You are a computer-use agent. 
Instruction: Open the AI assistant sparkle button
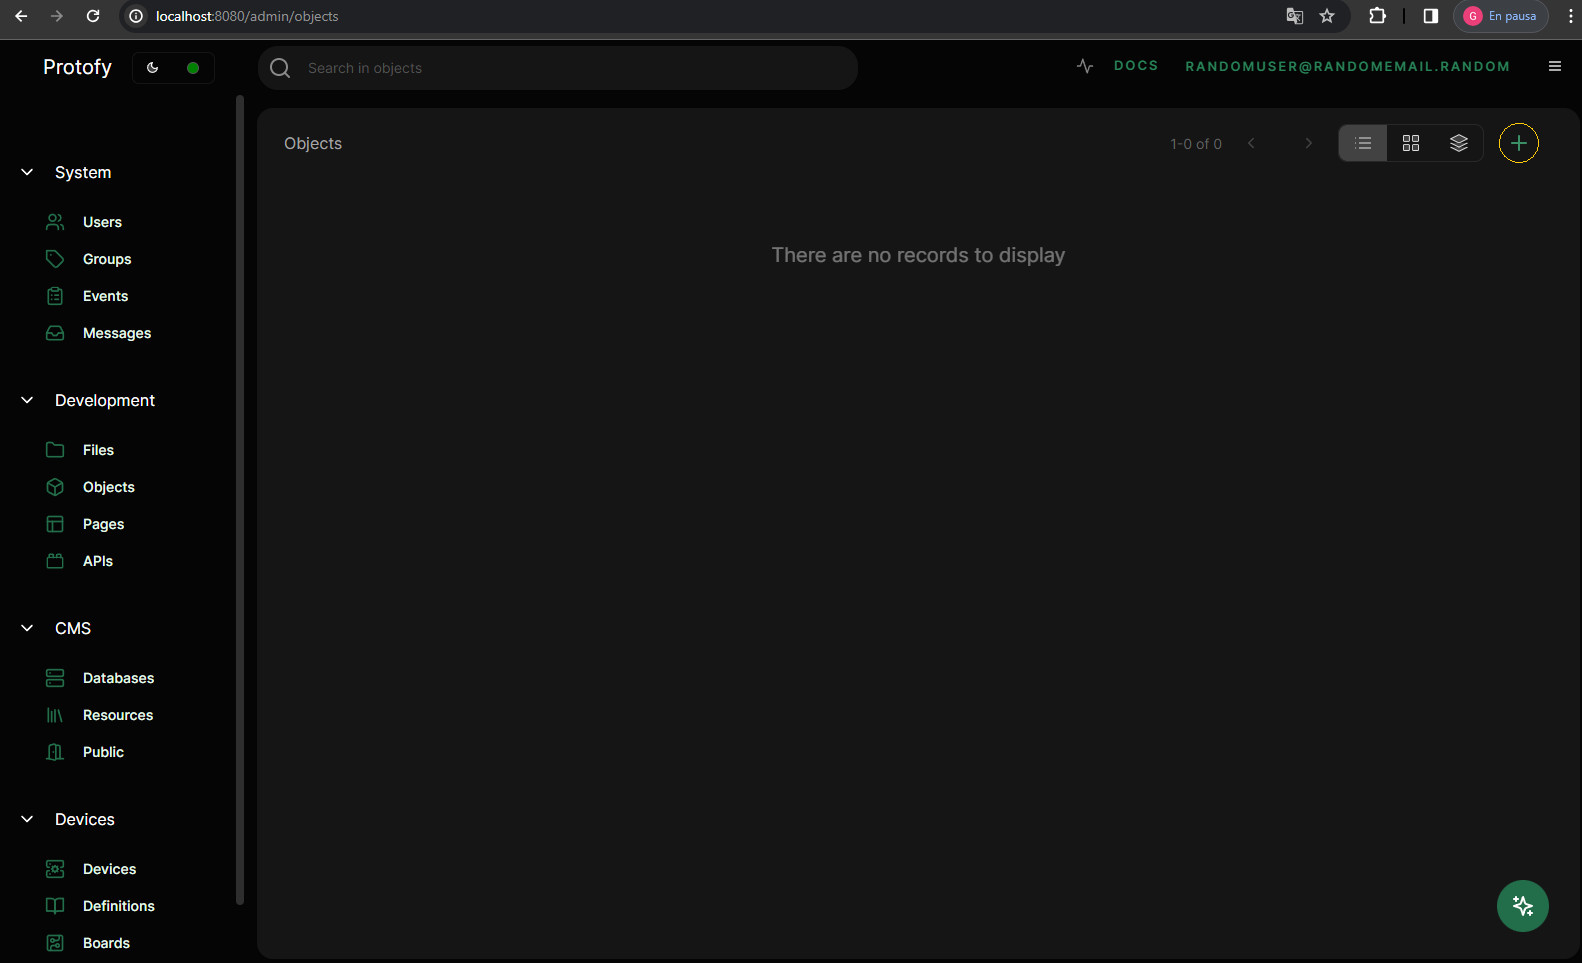coord(1522,906)
